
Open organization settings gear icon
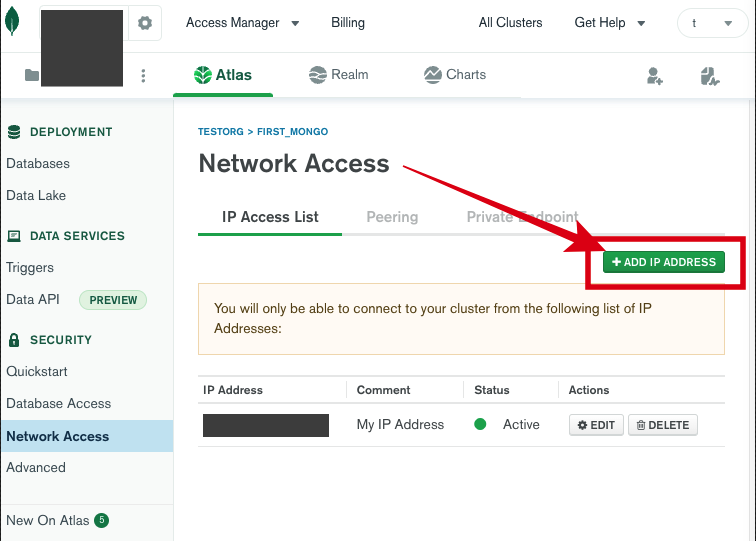pyautogui.click(x=145, y=23)
